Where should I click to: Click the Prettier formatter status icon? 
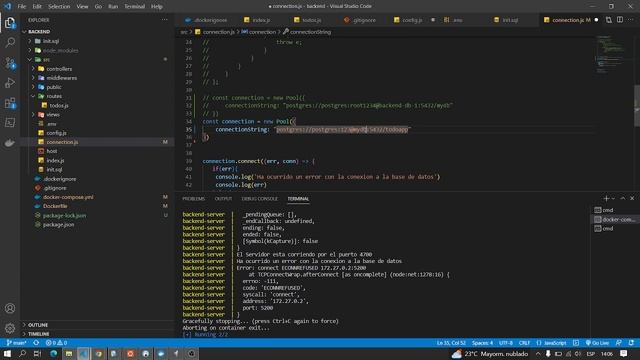[576, 343]
